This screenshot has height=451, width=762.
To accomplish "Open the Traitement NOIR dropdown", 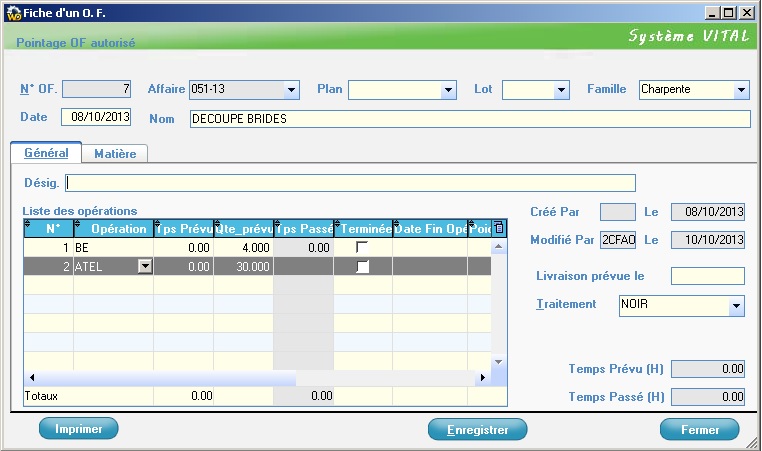I will [736, 306].
